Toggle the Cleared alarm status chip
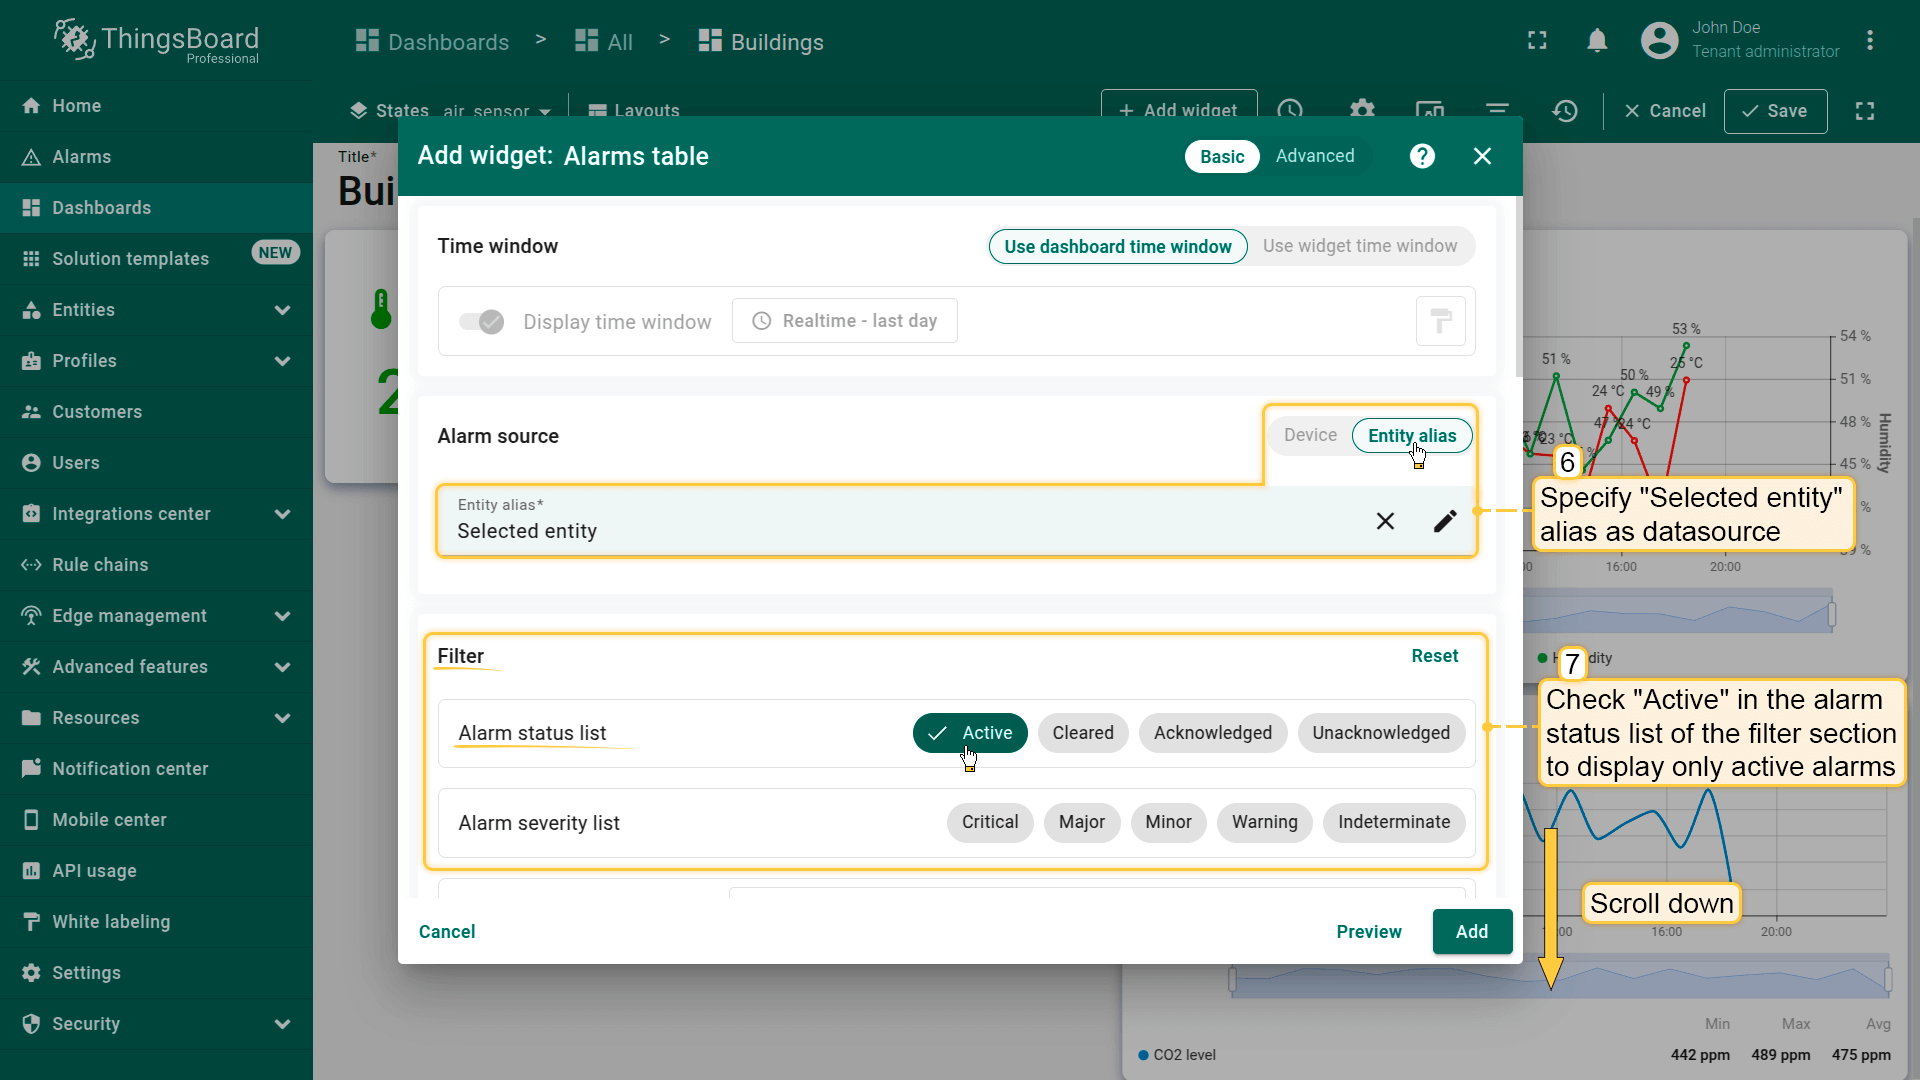Image resolution: width=1920 pixels, height=1080 pixels. point(1082,733)
